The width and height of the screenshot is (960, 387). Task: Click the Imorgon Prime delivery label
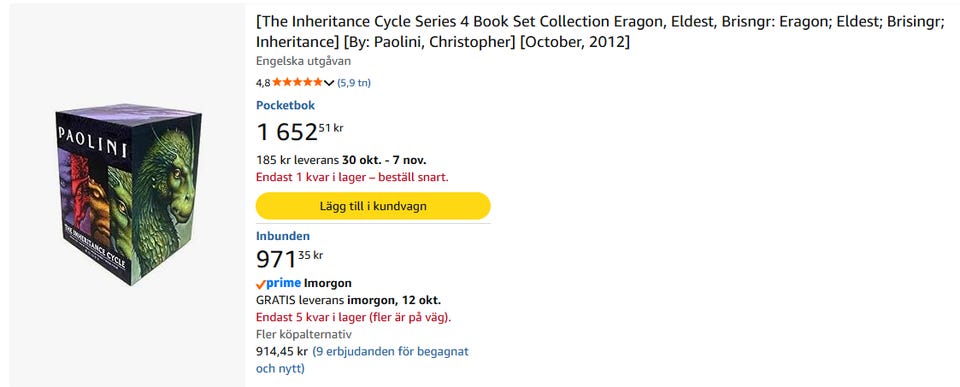point(328,284)
